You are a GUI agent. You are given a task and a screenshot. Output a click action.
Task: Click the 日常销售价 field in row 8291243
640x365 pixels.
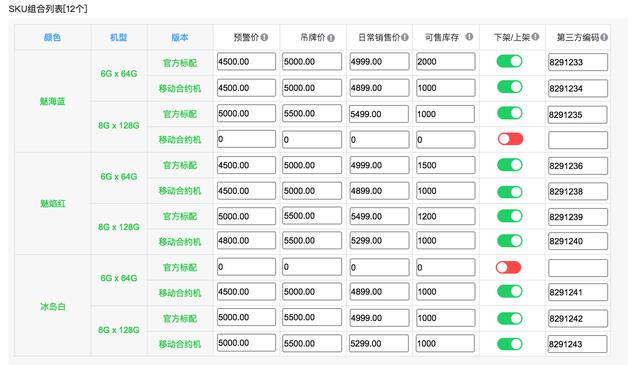pos(379,343)
